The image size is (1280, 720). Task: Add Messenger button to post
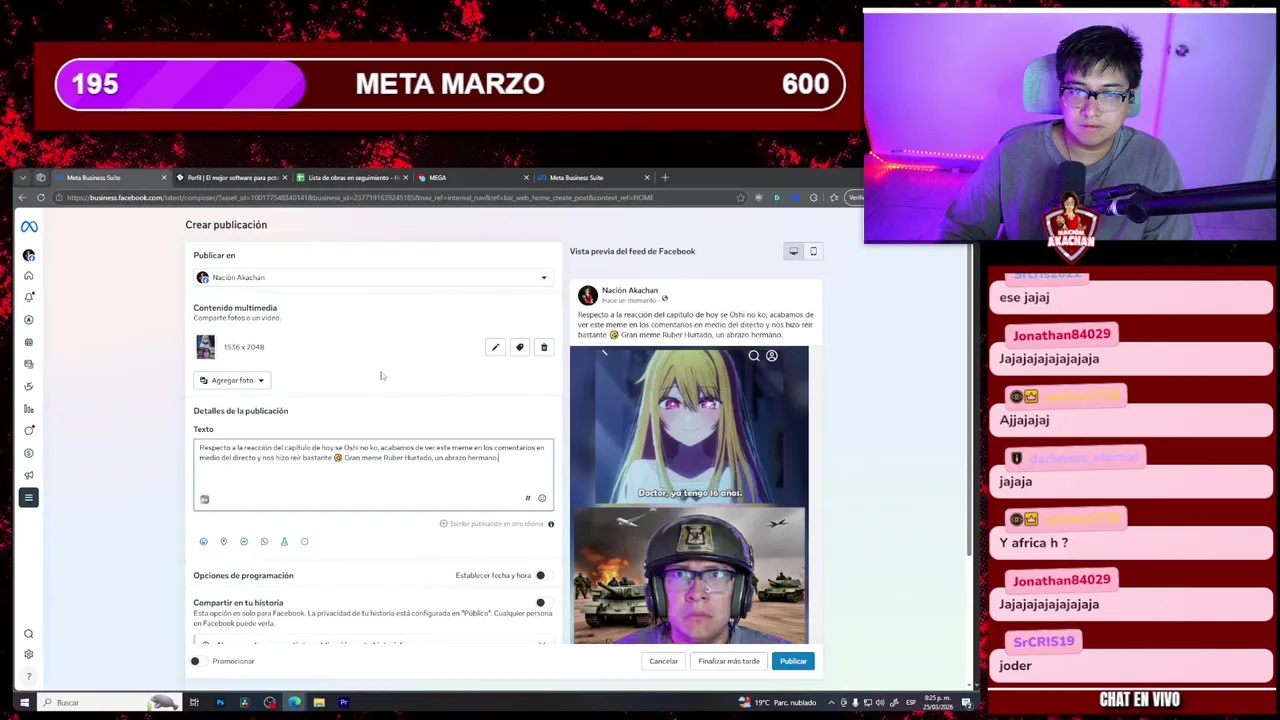(244, 541)
